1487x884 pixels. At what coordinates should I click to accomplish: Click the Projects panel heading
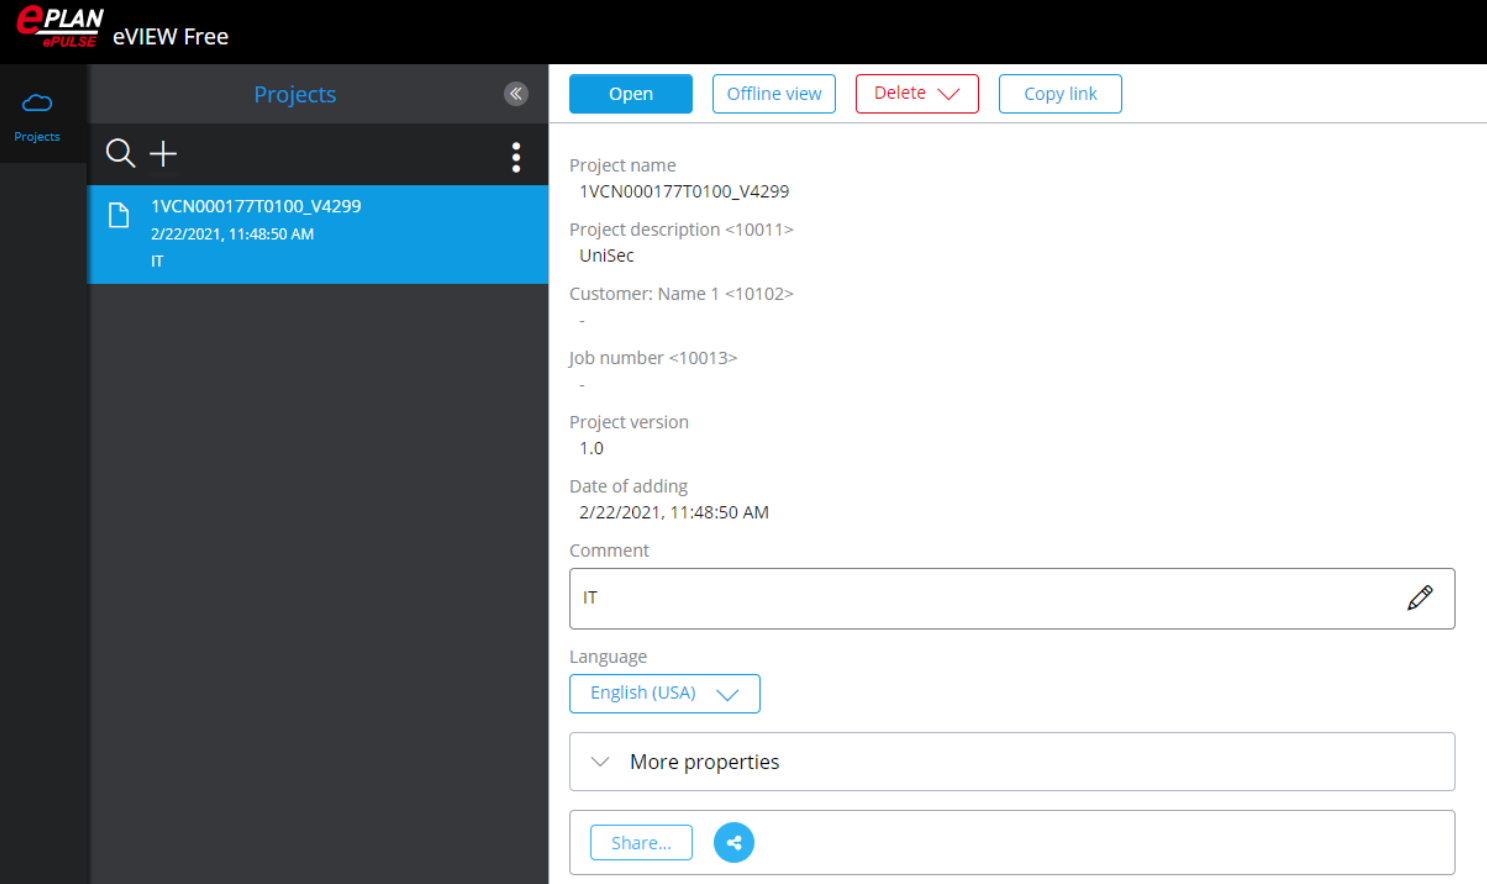tap(295, 94)
